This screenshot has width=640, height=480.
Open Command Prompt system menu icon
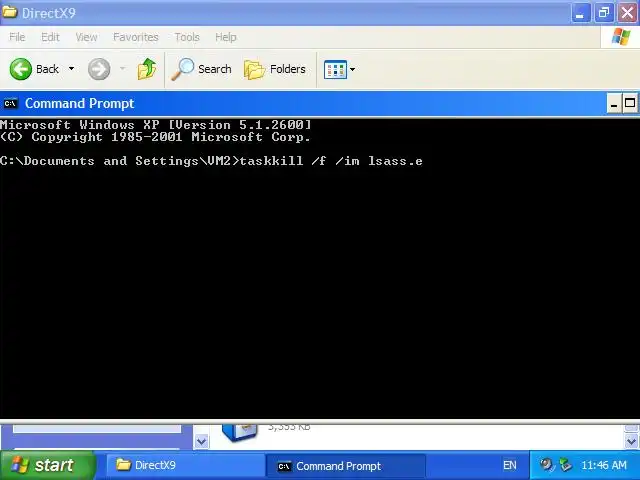[11, 104]
